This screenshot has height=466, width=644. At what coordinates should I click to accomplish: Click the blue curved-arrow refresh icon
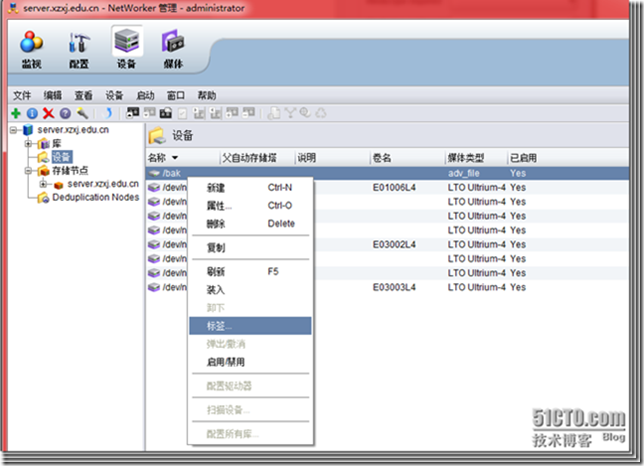pos(108,113)
